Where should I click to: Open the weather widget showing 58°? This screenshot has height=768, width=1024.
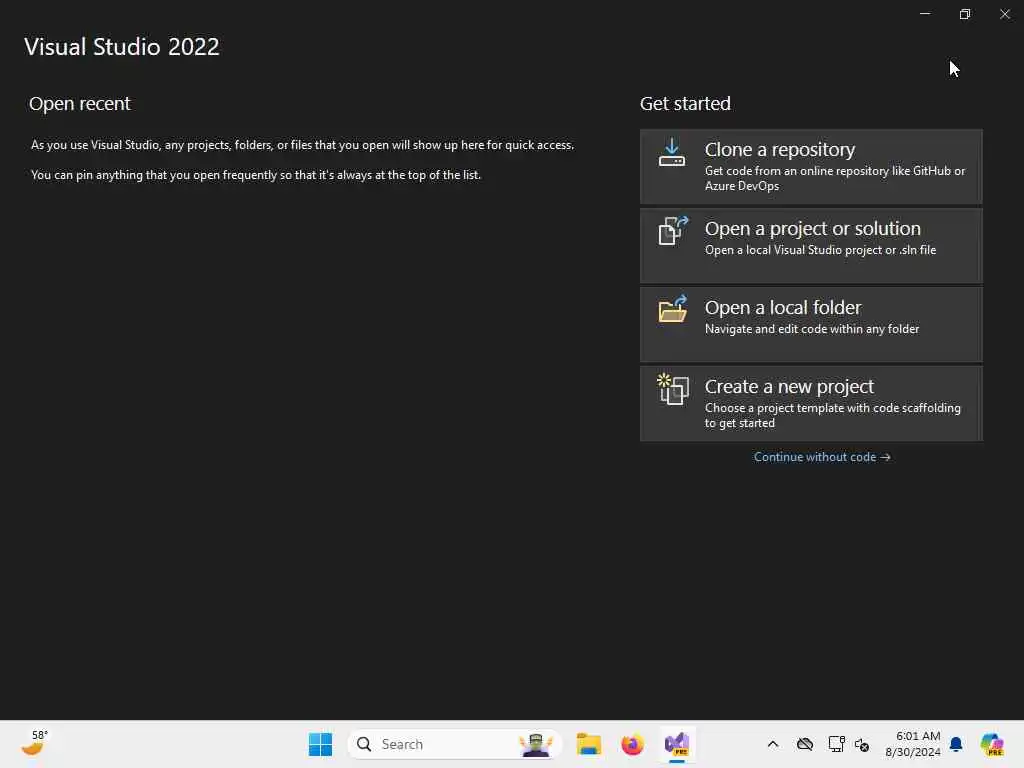tap(34, 744)
